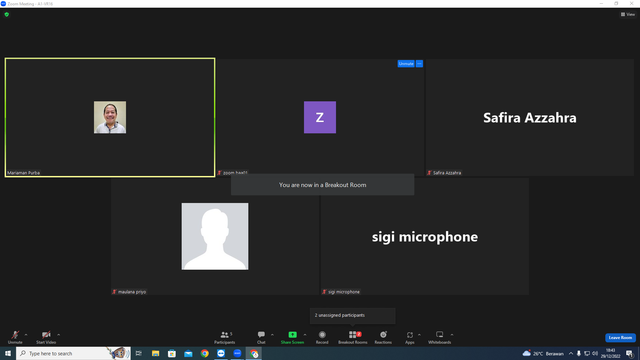Open the Windows notification center
The width and height of the screenshot is (640, 360).
(630, 353)
